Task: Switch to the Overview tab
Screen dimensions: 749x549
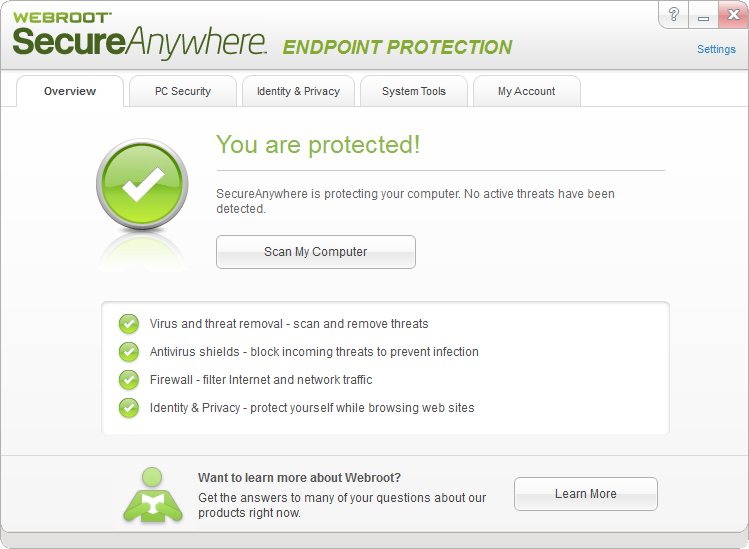Action: pyautogui.click(x=70, y=91)
